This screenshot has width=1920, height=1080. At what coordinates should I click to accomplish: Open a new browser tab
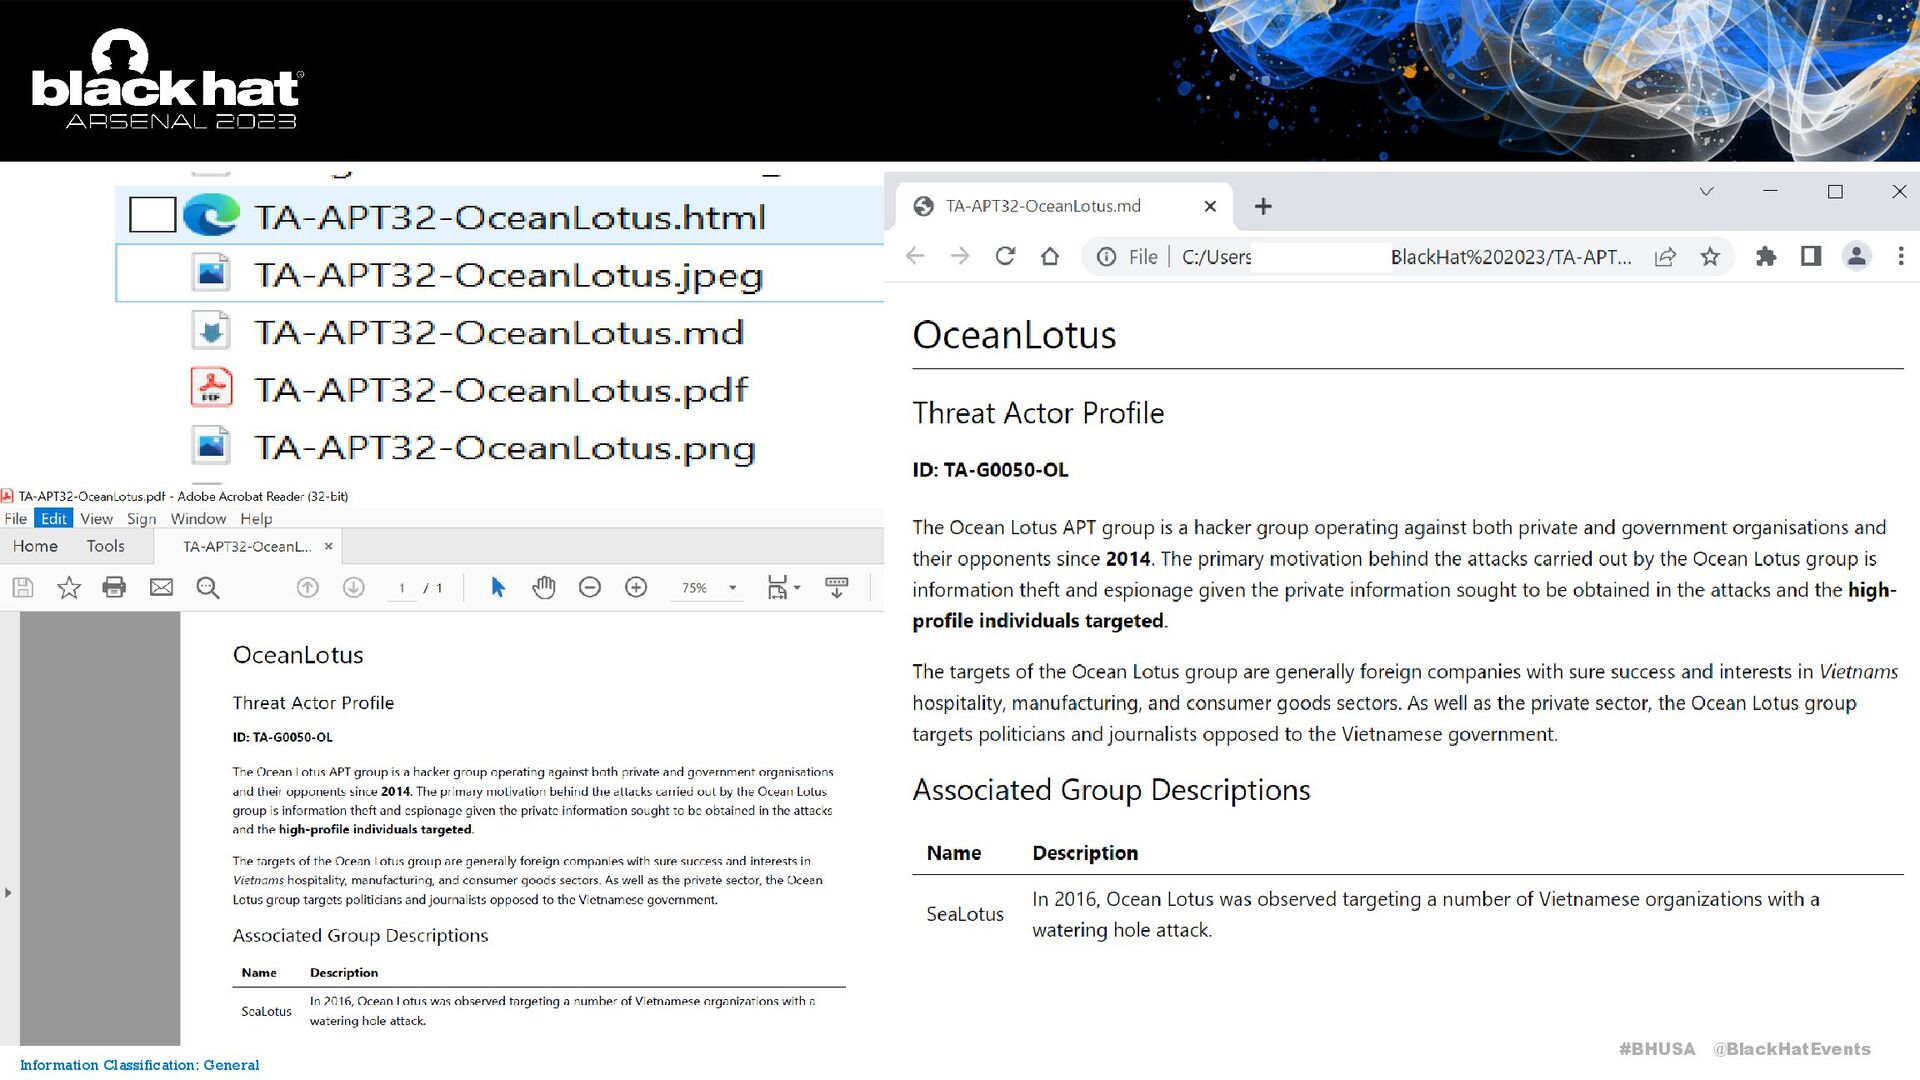(1263, 206)
